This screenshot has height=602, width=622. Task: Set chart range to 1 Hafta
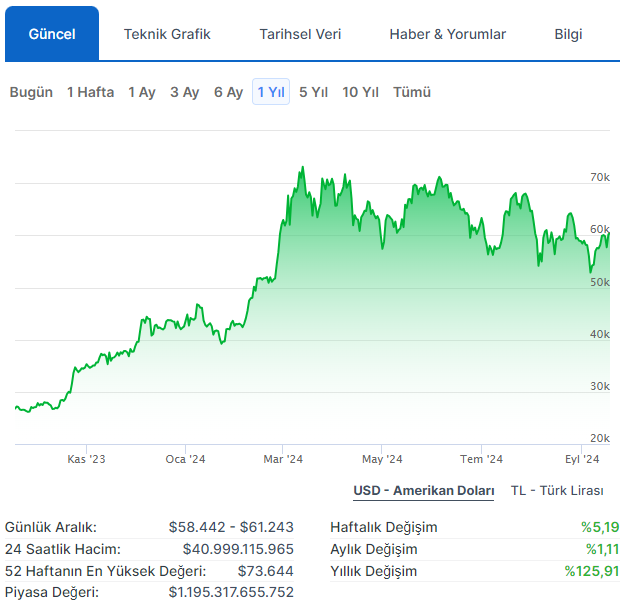[x=90, y=92]
